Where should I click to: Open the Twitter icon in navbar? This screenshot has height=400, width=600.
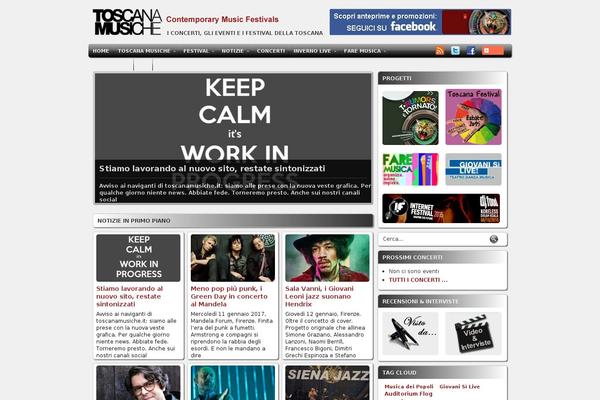click(455, 51)
